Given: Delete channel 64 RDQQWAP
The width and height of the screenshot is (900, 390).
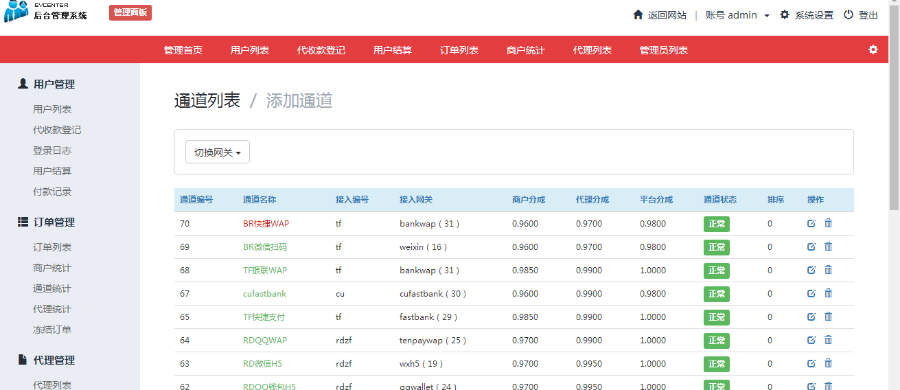Looking at the screenshot, I should click(828, 340).
